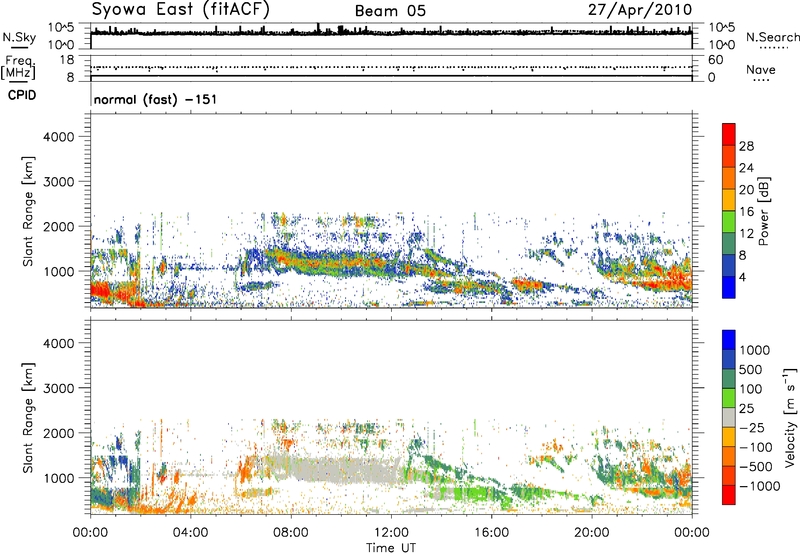Click the 'N.Sky' legend label
This screenshot has height=554, width=800.
19,37
